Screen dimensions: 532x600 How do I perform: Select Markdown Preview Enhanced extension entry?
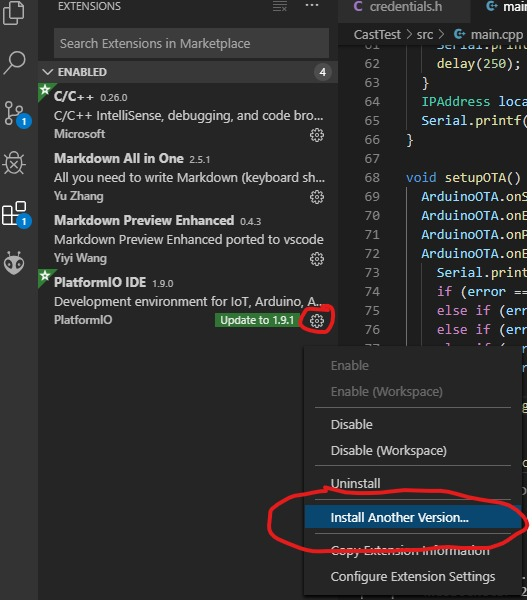pos(188,238)
